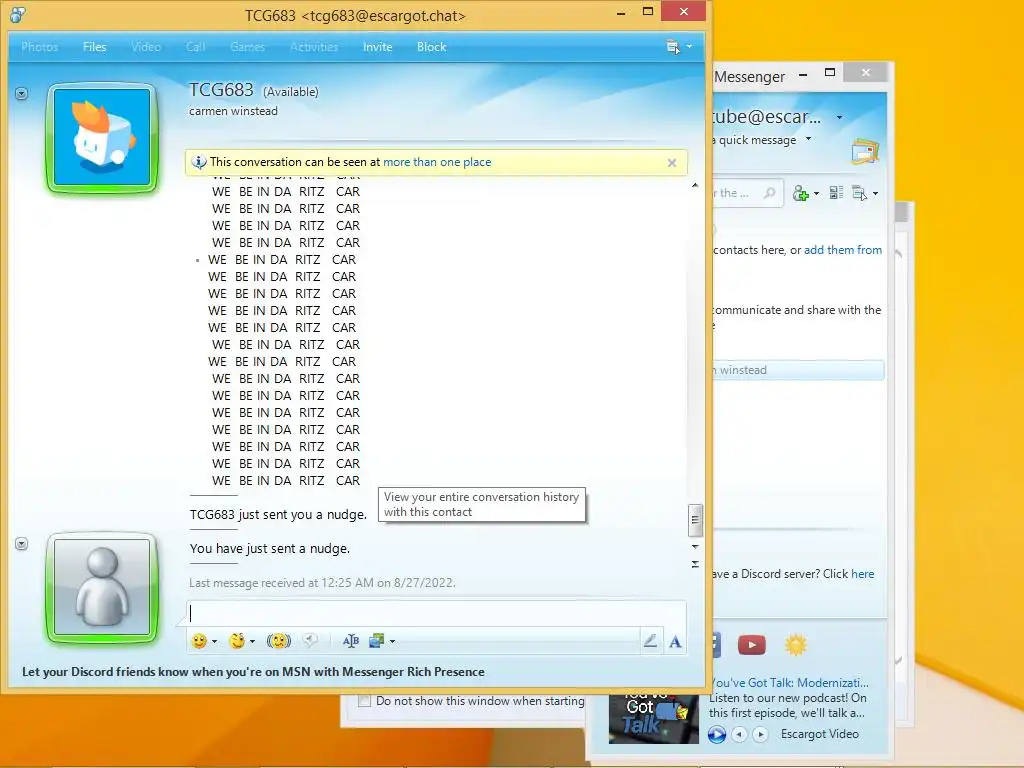Click the conversation scroll down arrow
1024x768 pixels.
click(x=695, y=547)
